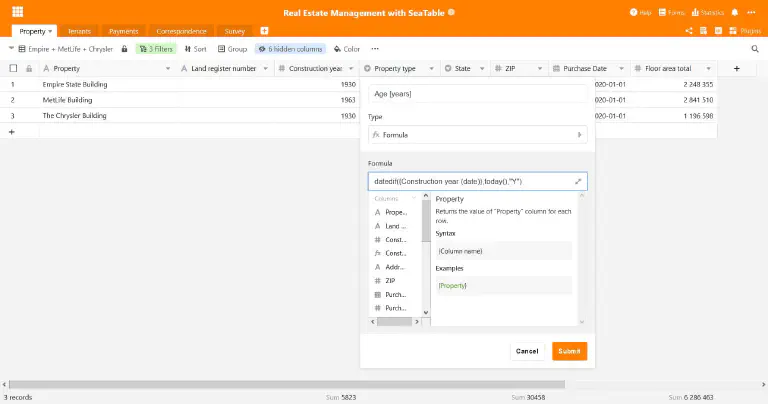Search records with magnifier icon
This screenshot has width=768, height=404.
point(755,49)
